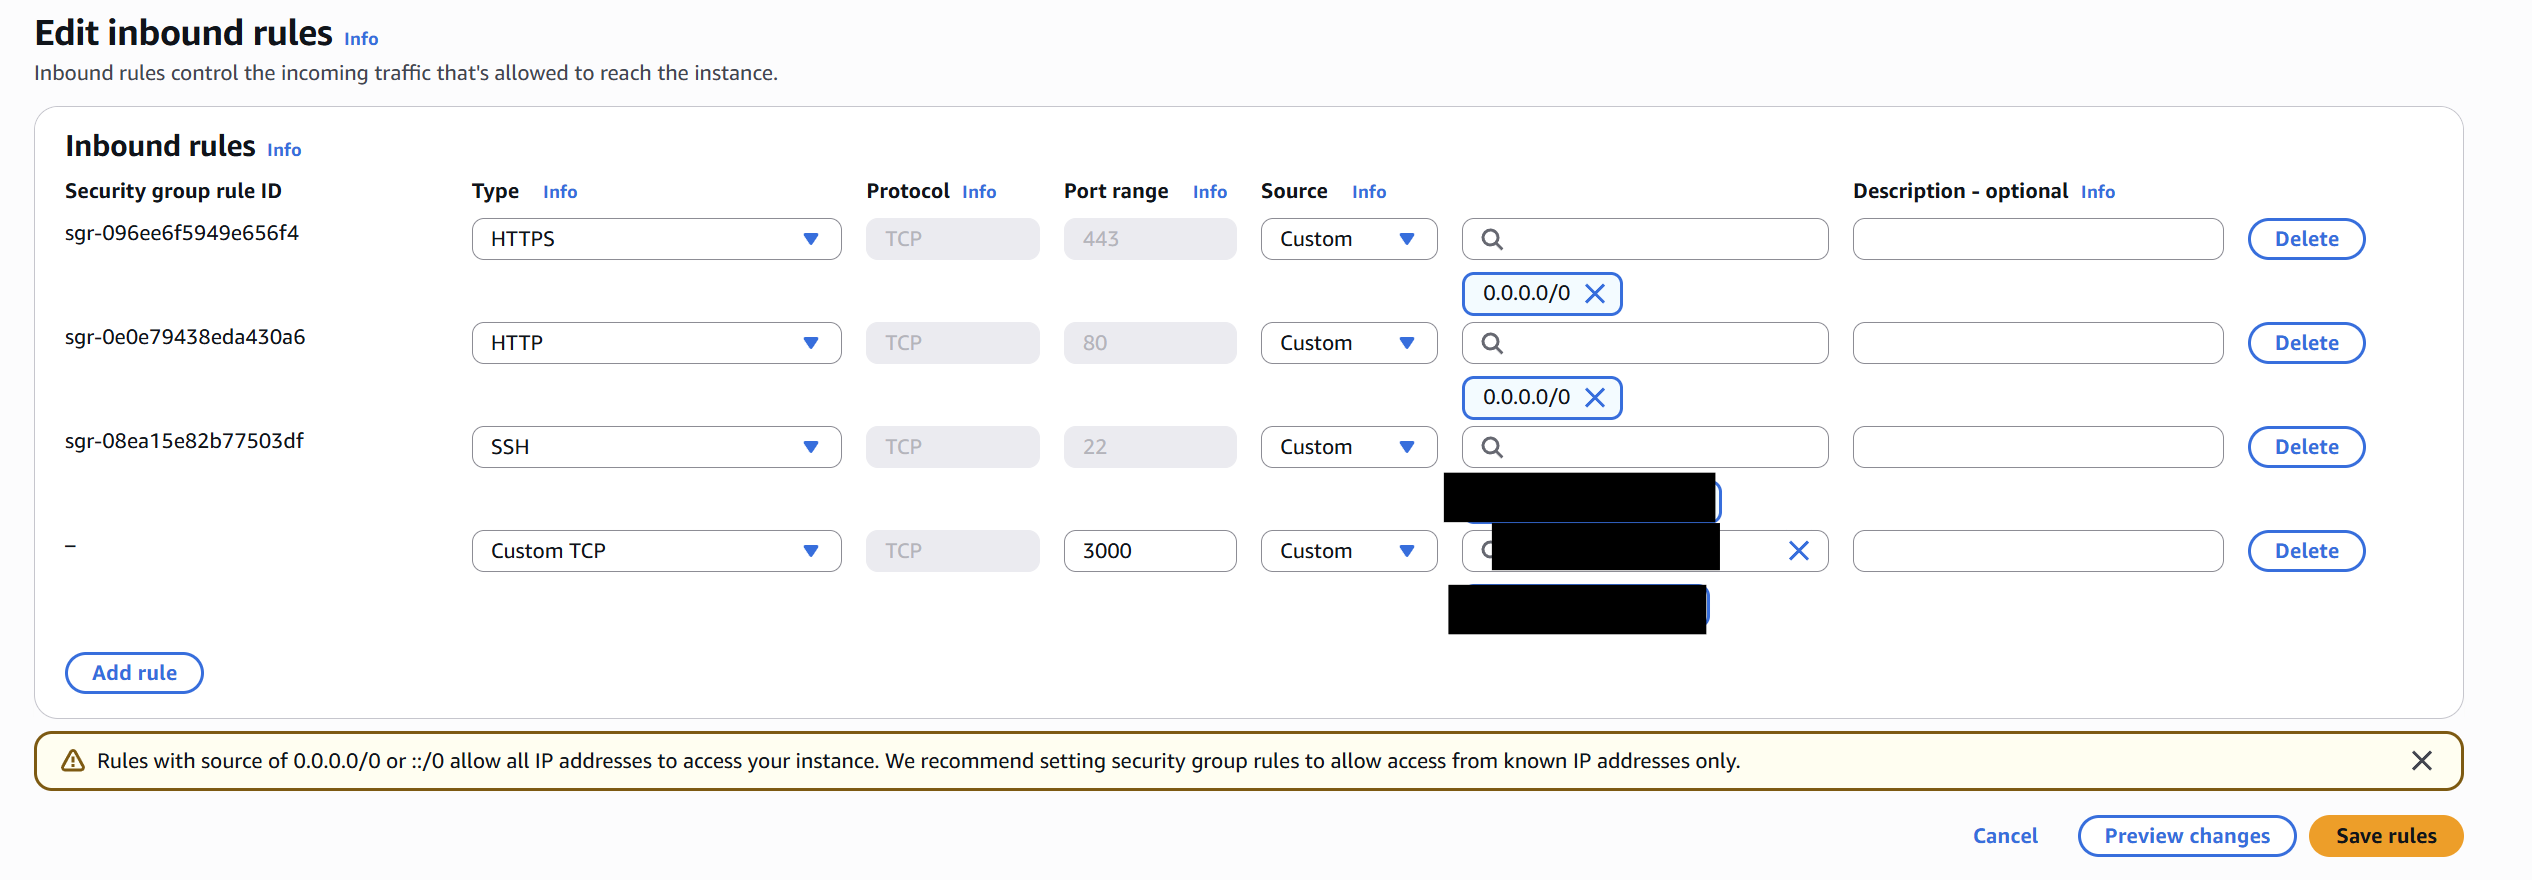Open the Custom TCP type dropdown

656,551
